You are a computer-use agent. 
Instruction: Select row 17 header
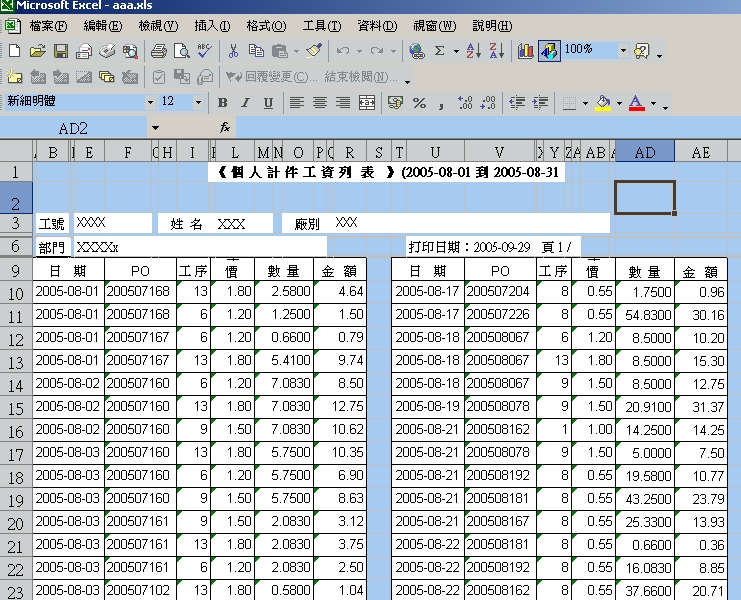pyautogui.click(x=16, y=454)
